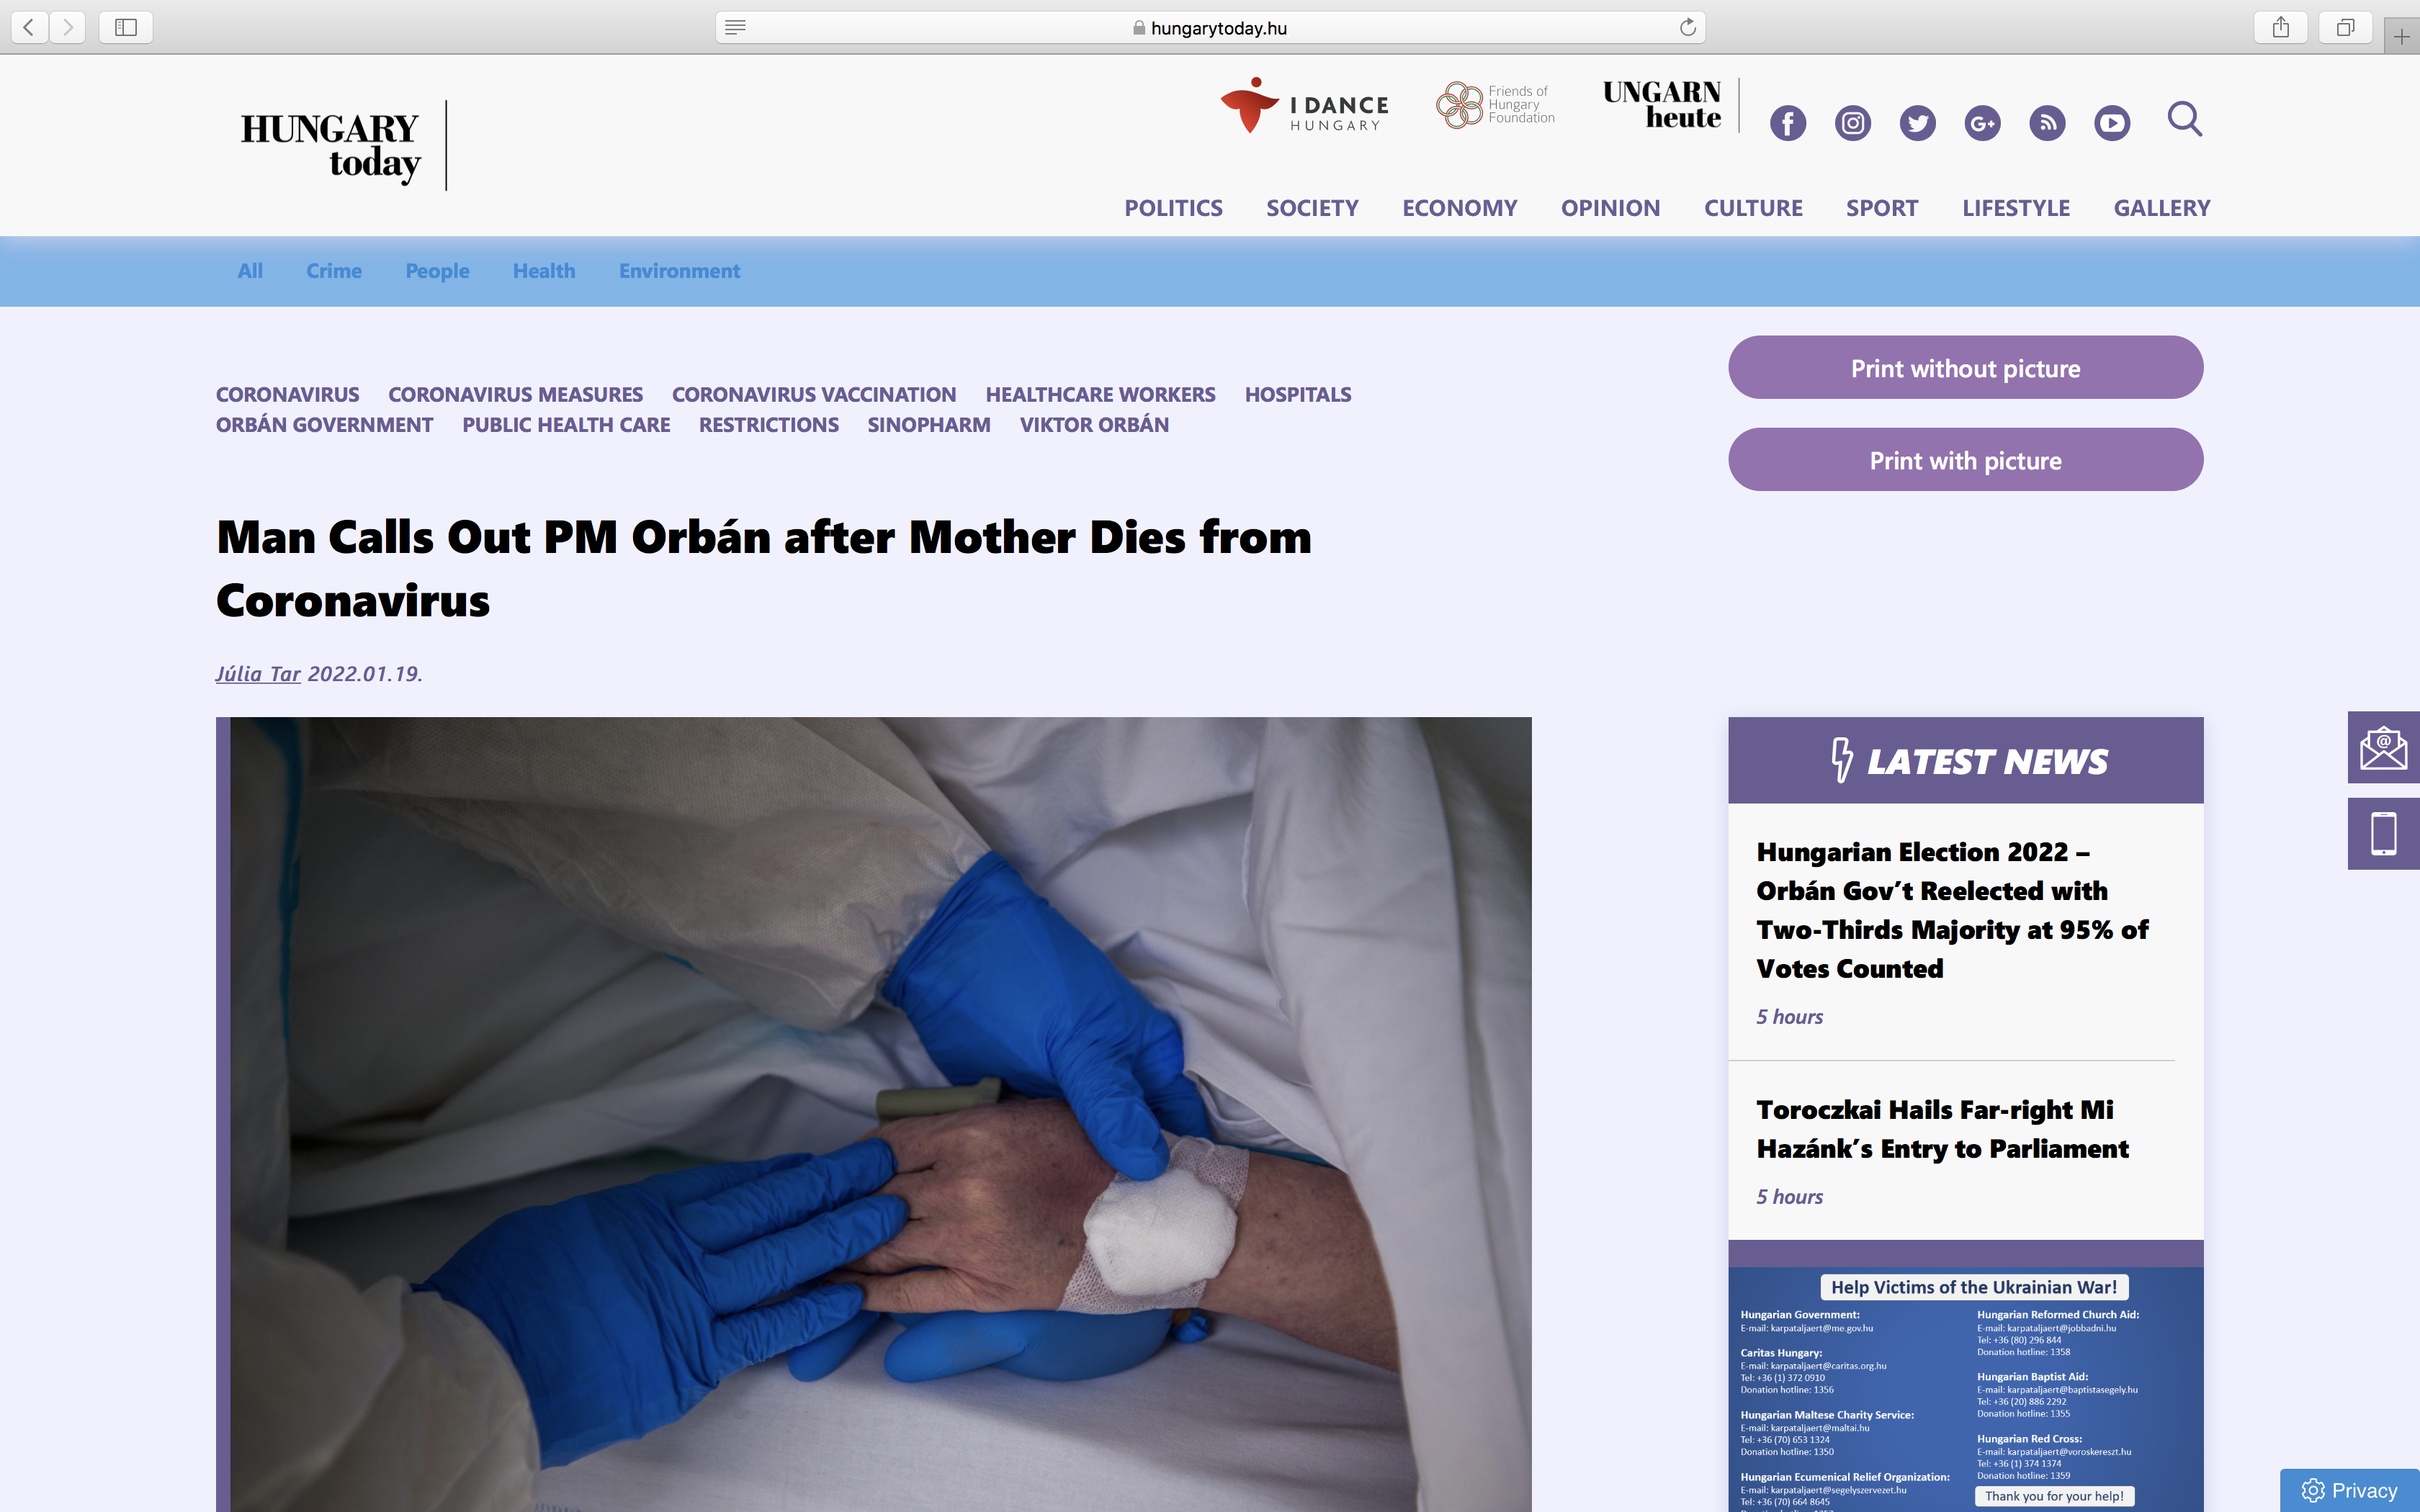The image size is (2420, 1512).
Task: Click the mobile phone side icon
Action: point(2383,833)
